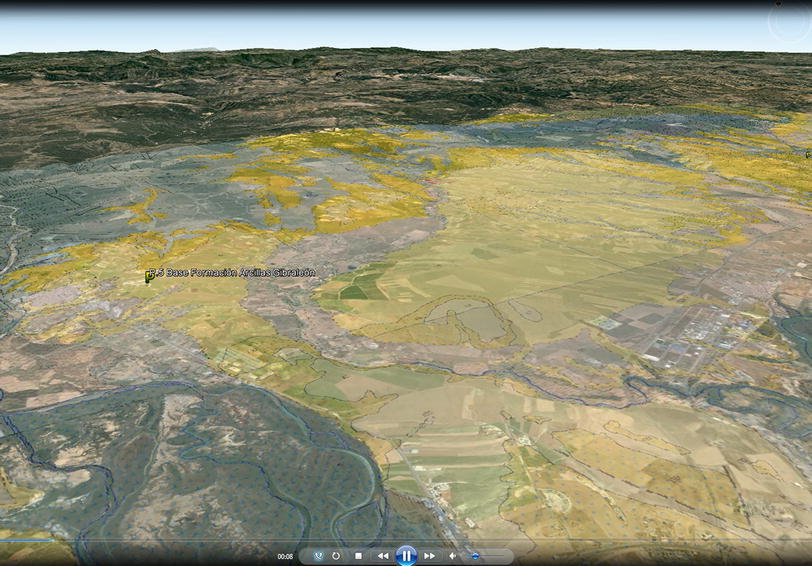Click the faint compass ring in the sky
The image size is (812, 566).
(788, 24)
